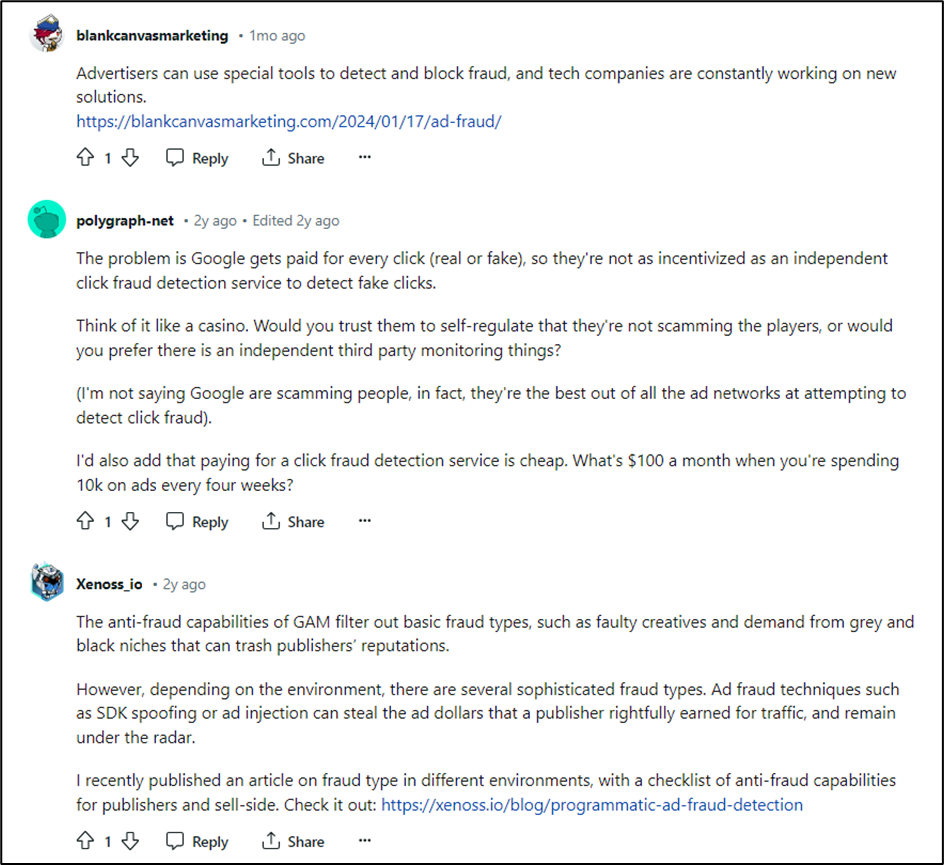Select the Xenoss_io username

click(x=109, y=584)
